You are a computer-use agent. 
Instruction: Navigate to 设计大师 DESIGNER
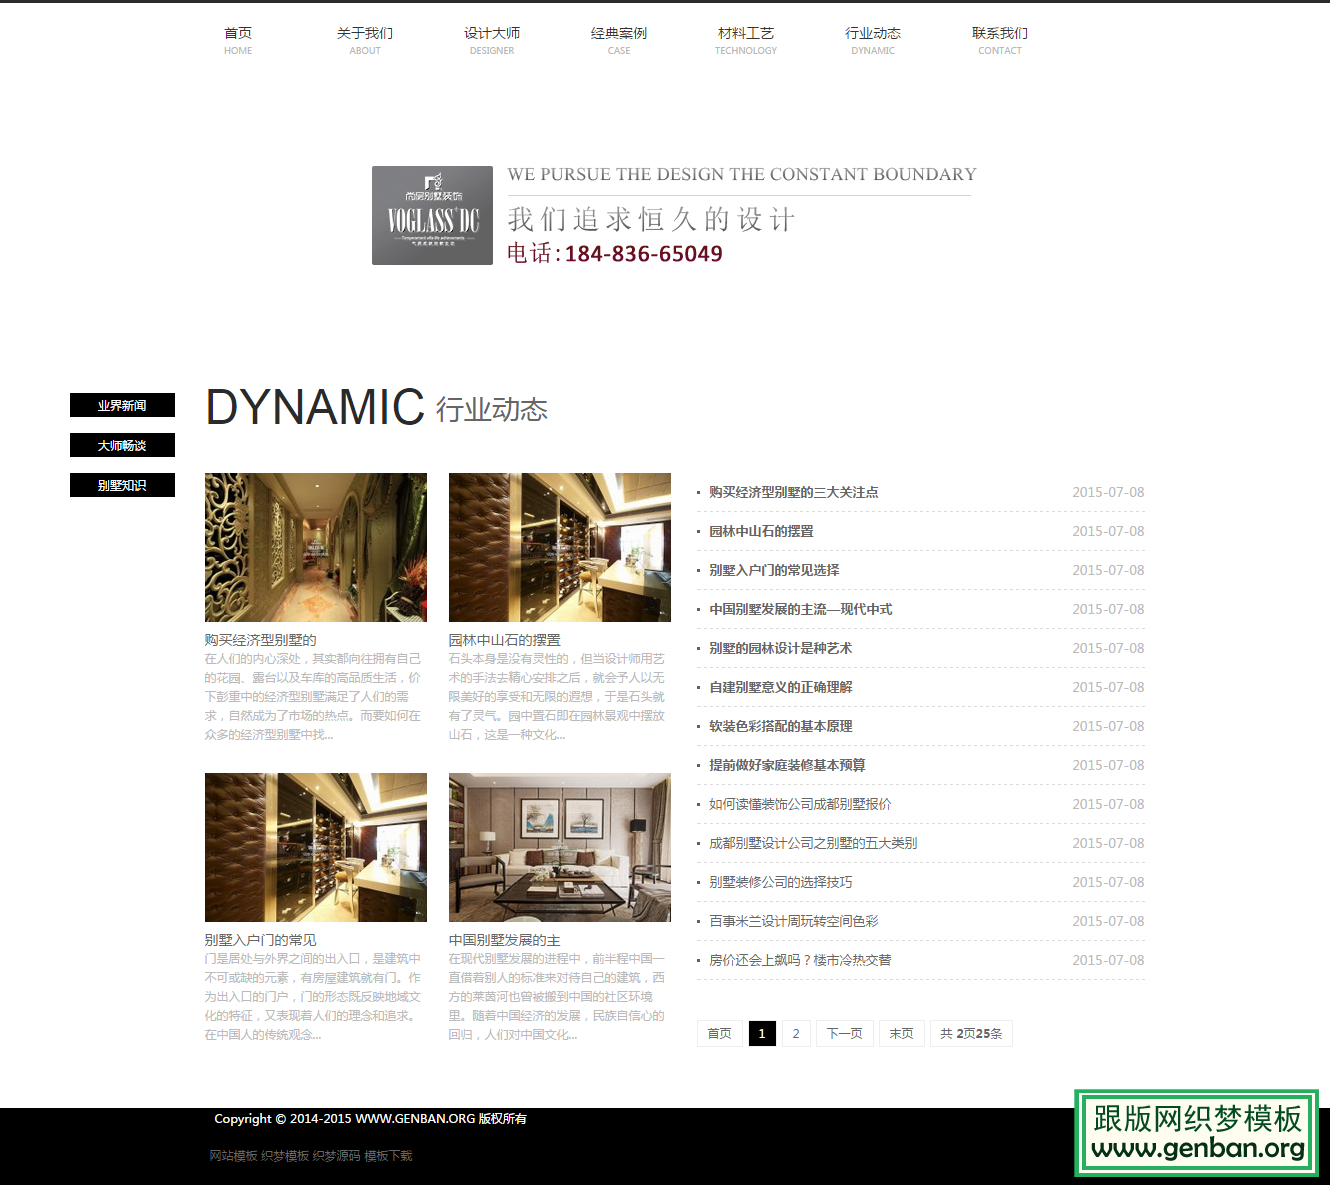coord(491,40)
